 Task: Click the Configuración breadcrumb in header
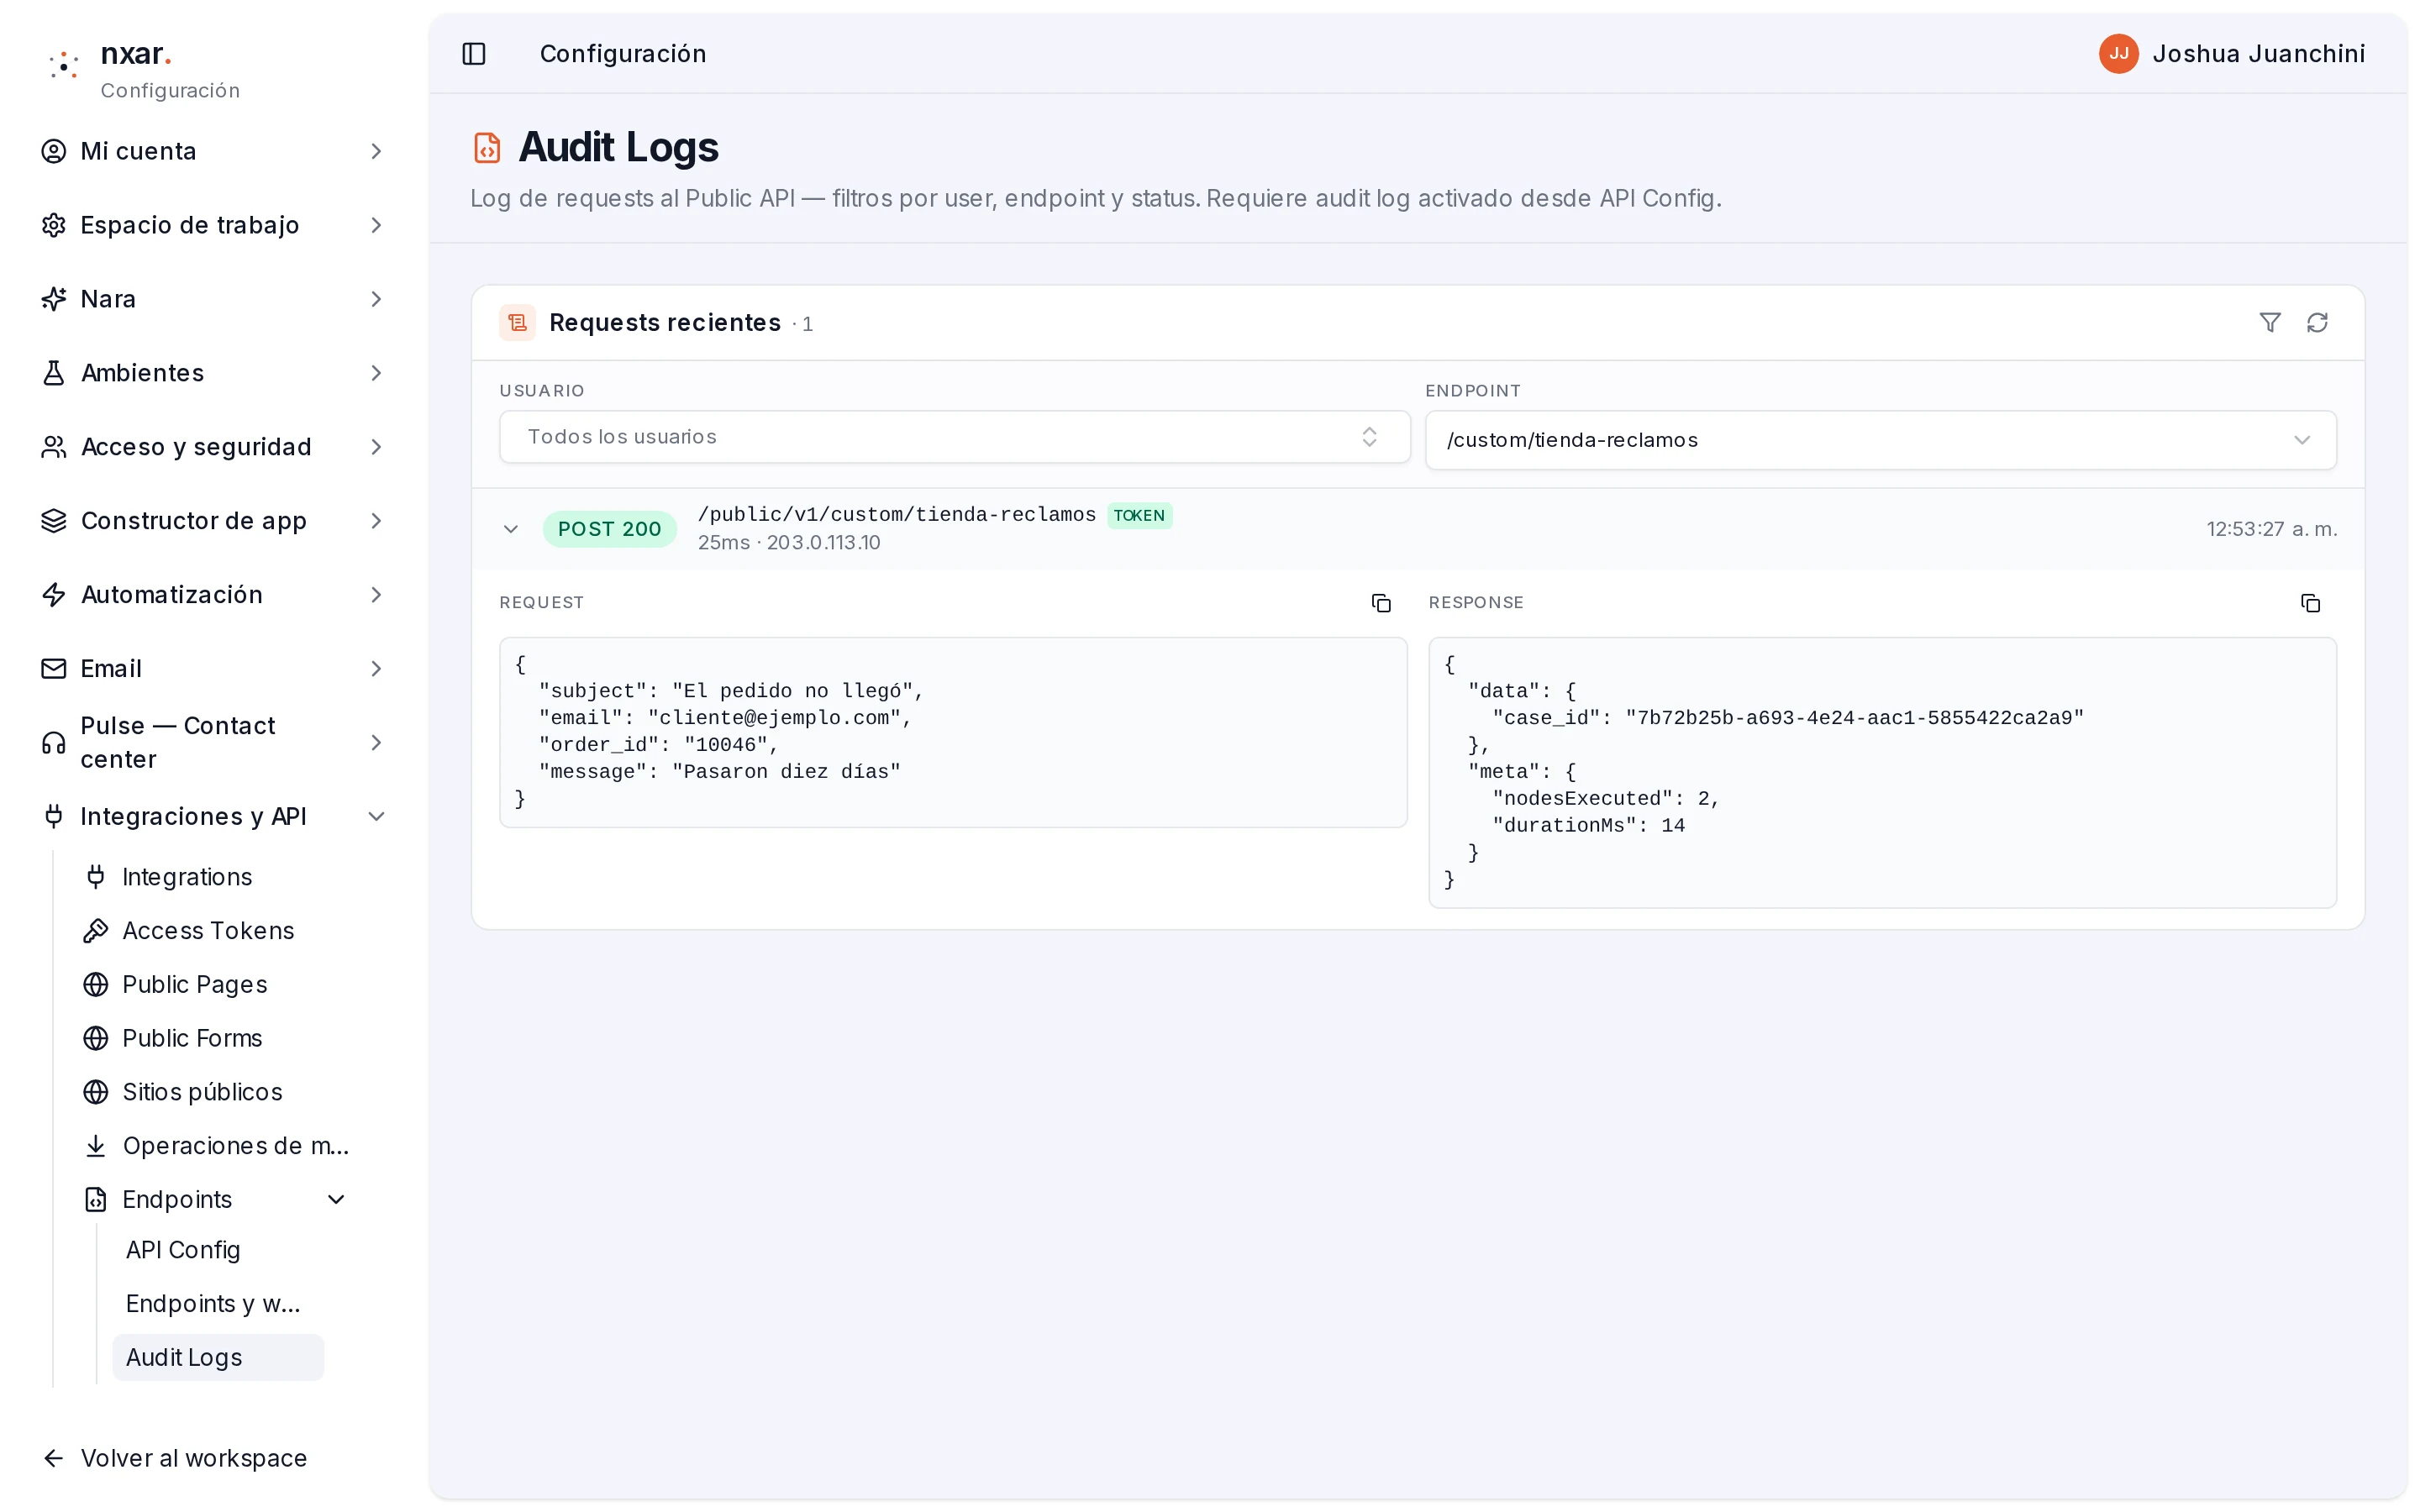point(623,54)
